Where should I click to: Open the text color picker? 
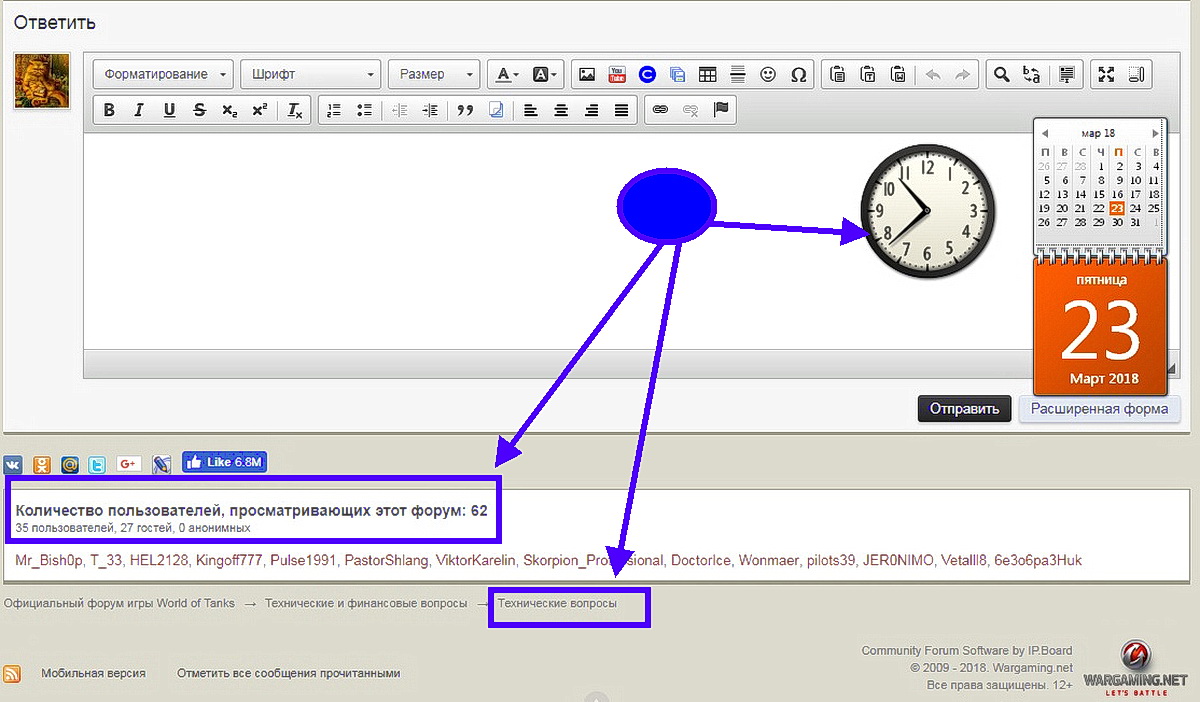(x=508, y=74)
